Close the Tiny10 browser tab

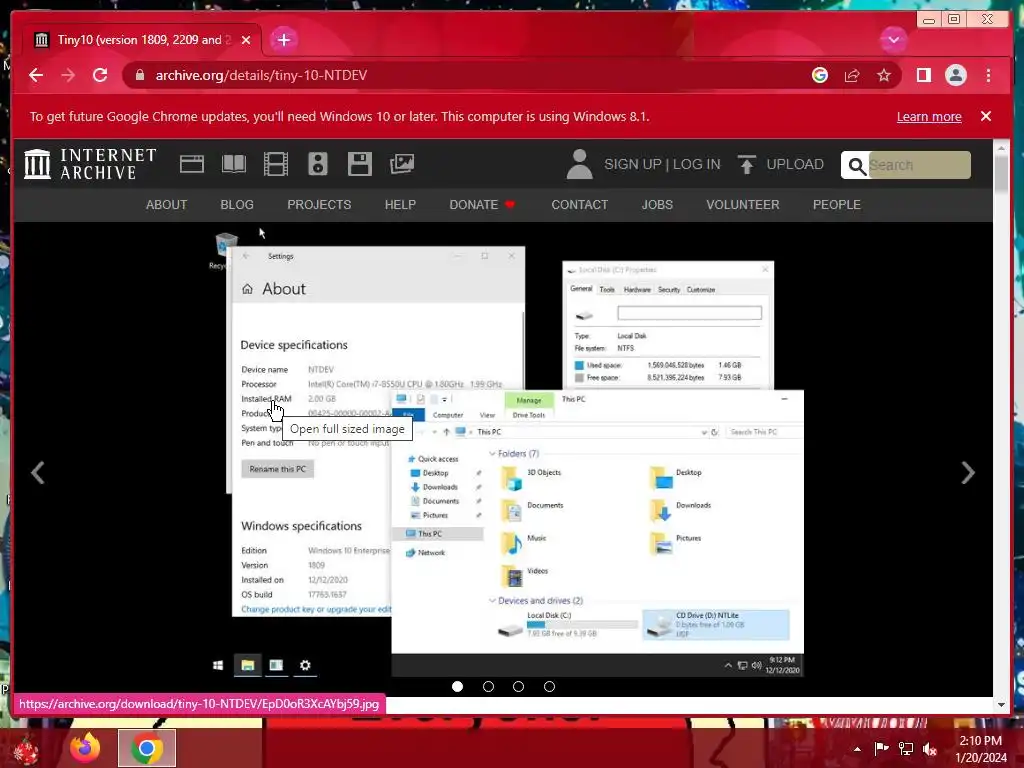[x=246, y=40]
